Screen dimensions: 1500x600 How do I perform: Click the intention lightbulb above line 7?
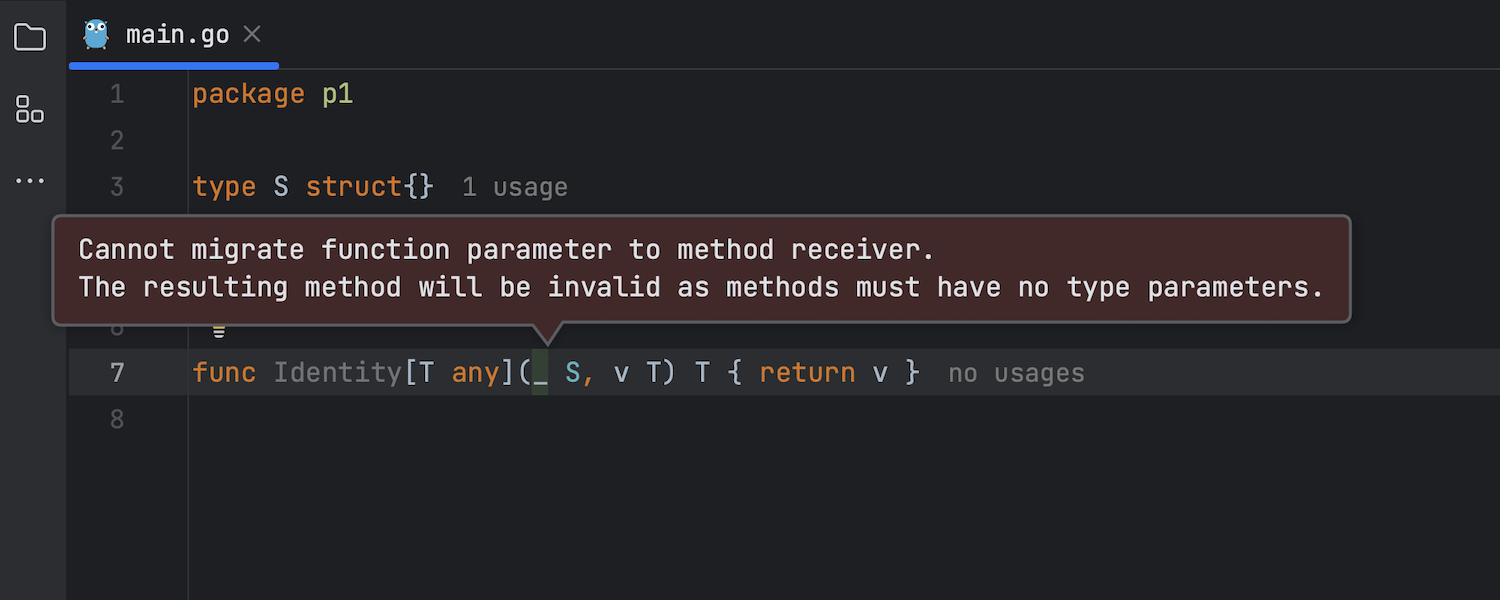[218, 330]
